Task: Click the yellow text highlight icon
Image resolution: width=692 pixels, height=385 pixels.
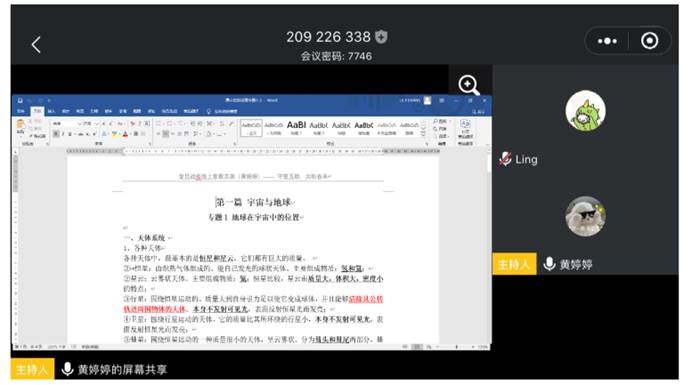Action: coord(114,134)
